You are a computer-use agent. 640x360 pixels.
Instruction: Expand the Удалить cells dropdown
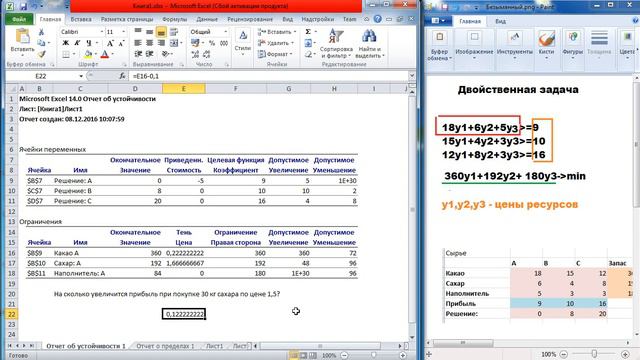click(x=292, y=43)
